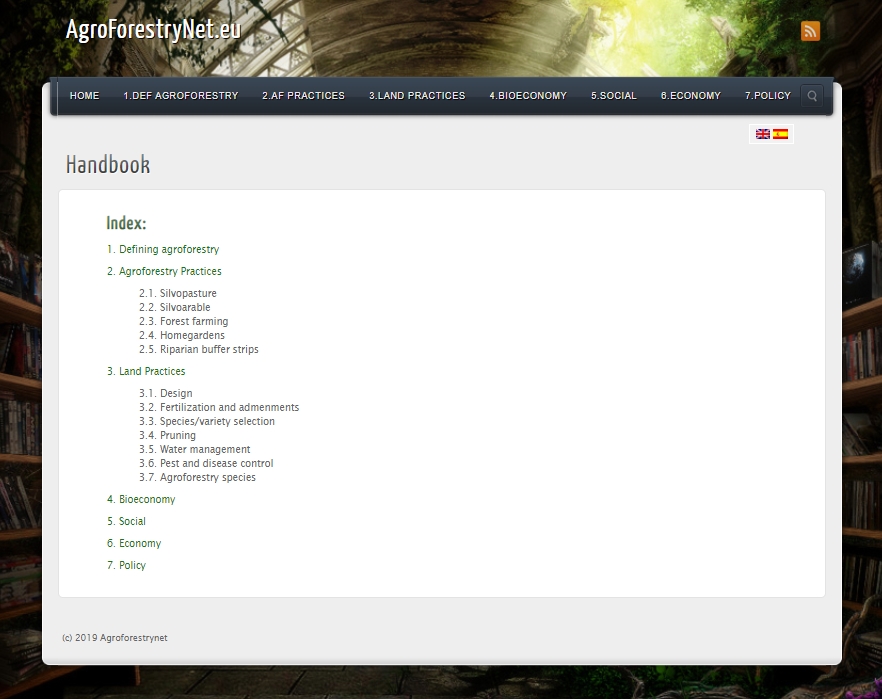Open index link 4. Bioeconomy

(141, 499)
